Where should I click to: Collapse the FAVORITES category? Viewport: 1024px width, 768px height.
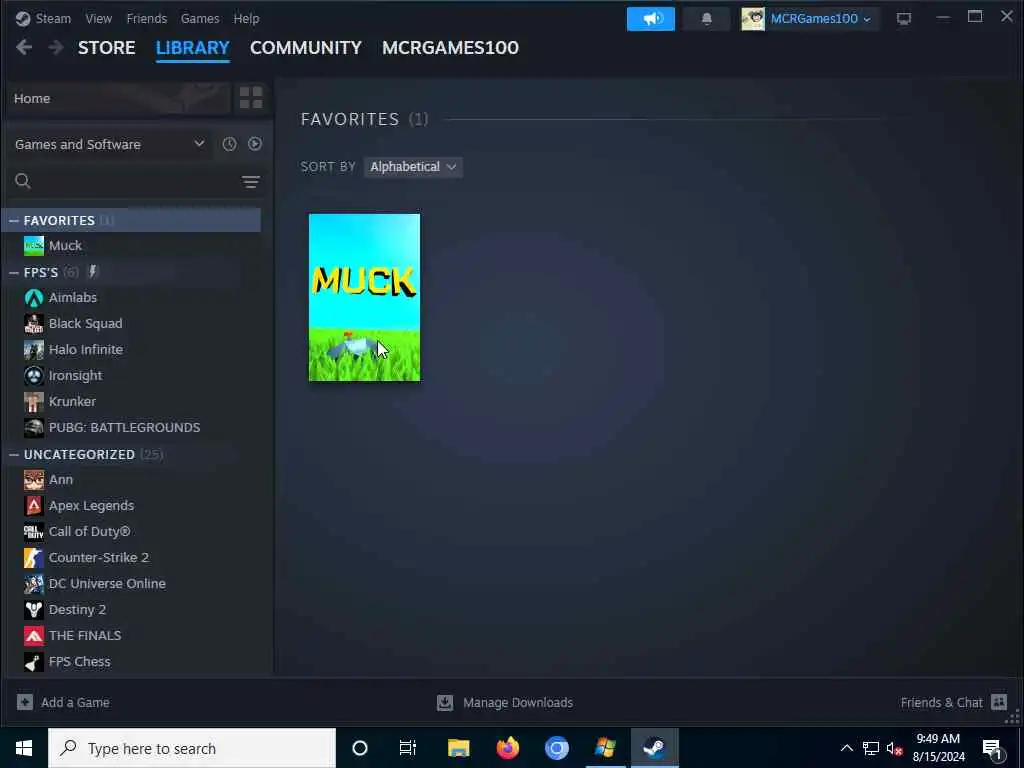[14, 221]
